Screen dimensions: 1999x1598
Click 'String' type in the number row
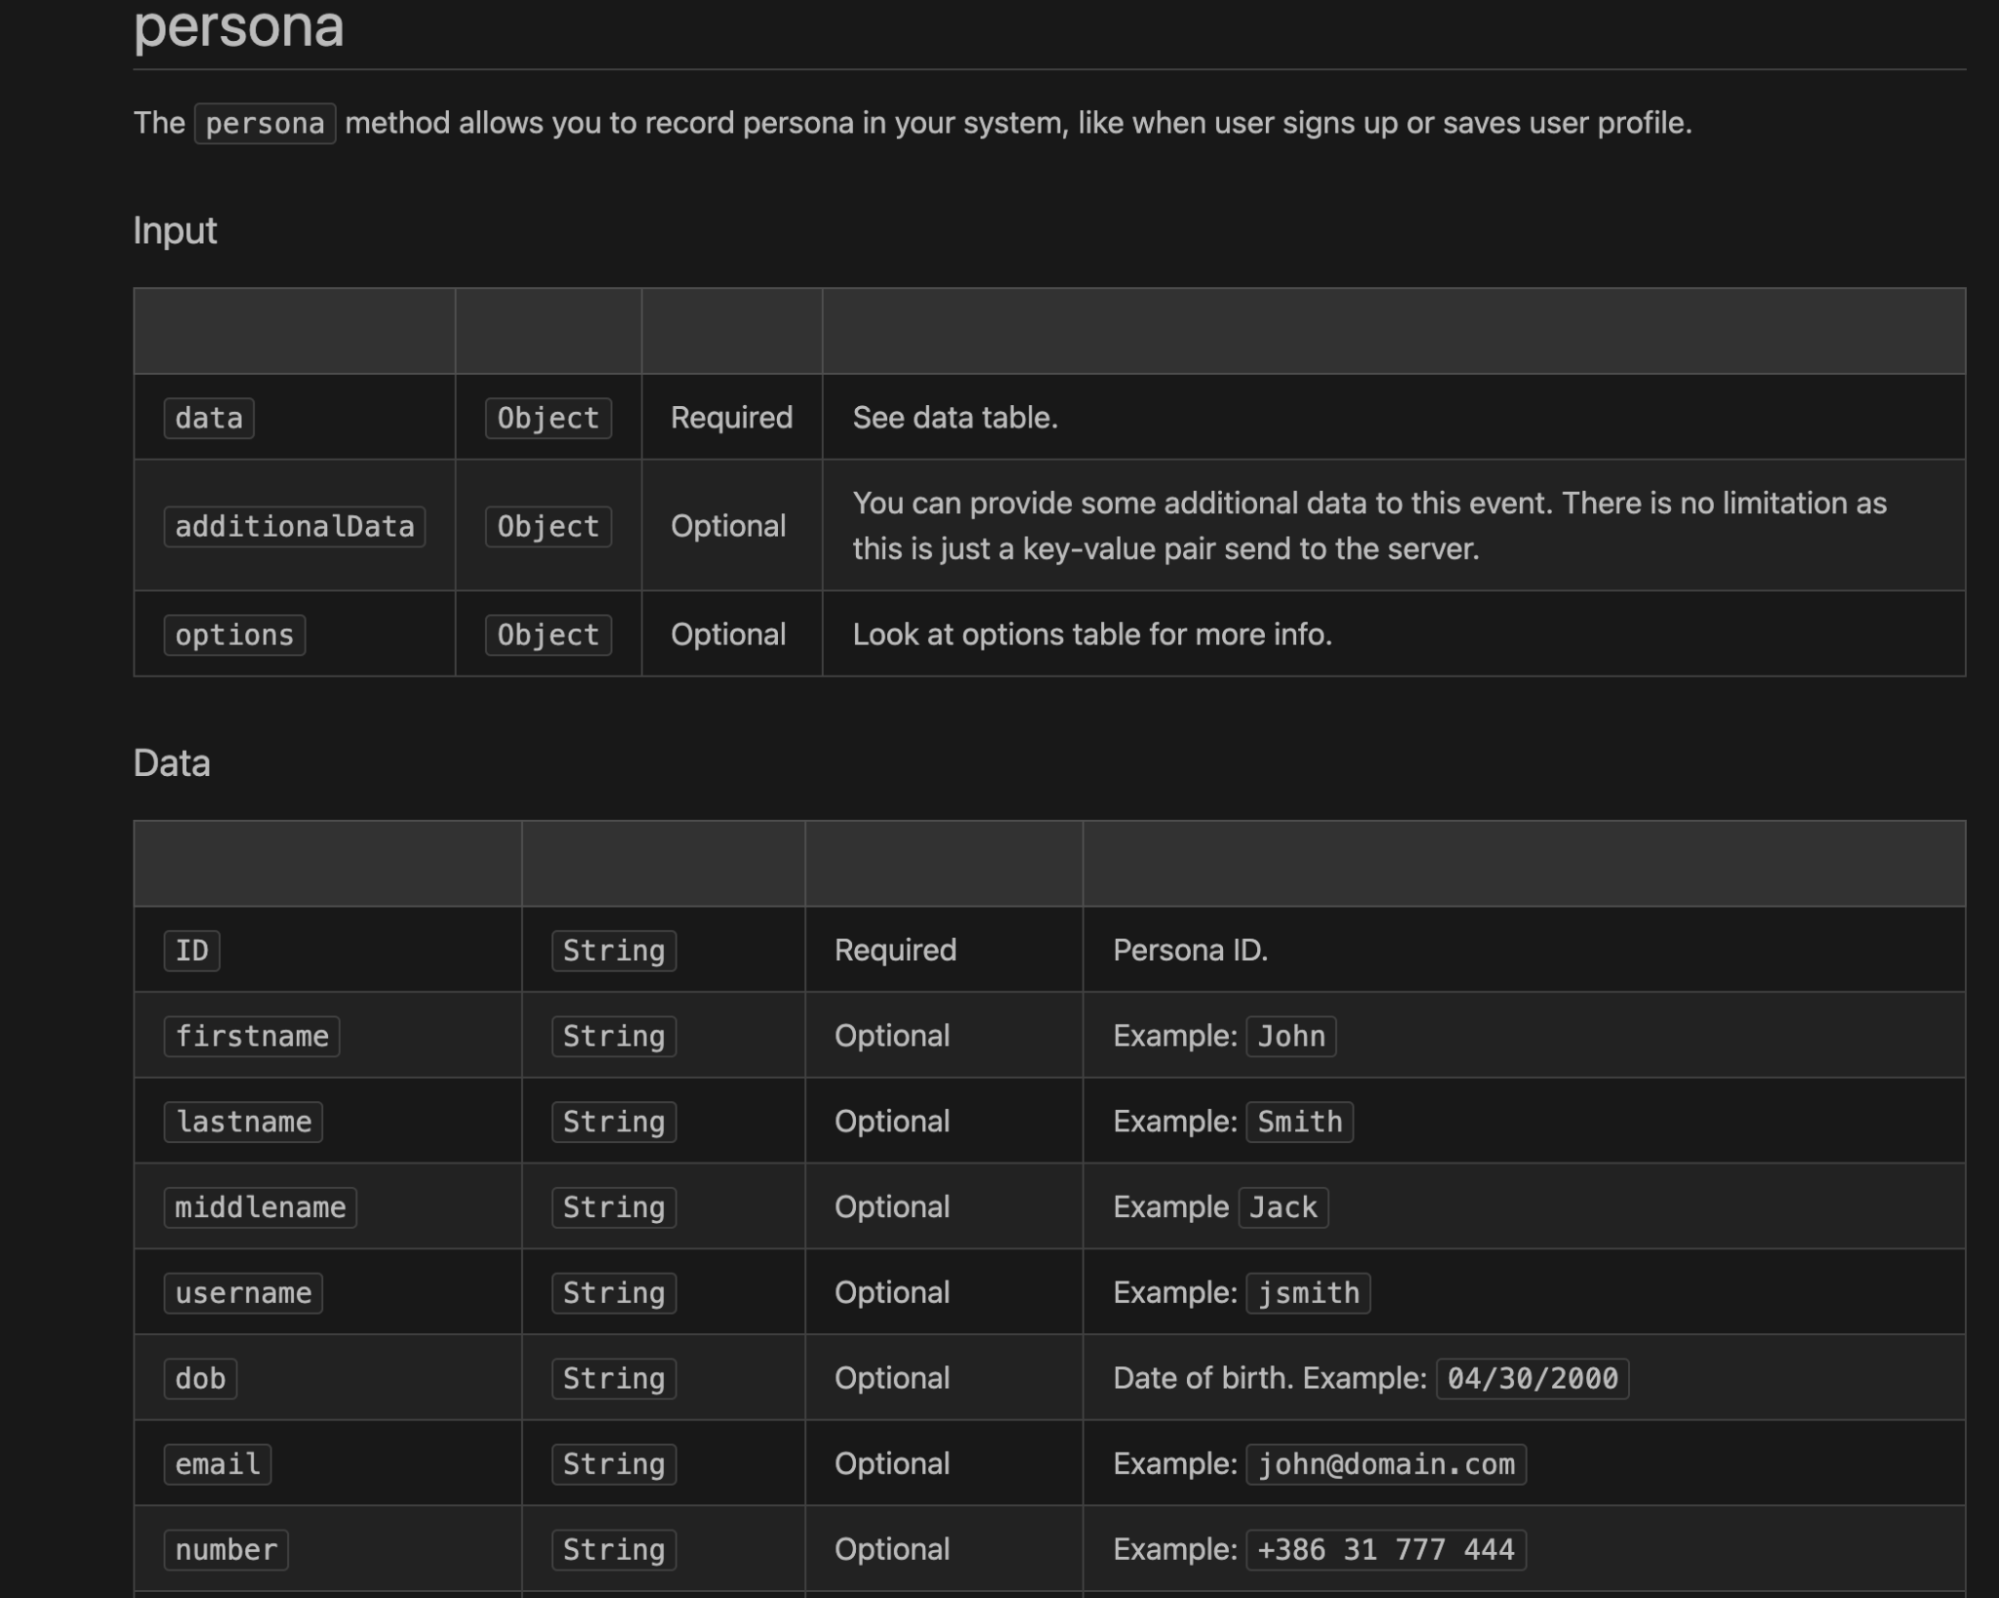pos(614,1550)
